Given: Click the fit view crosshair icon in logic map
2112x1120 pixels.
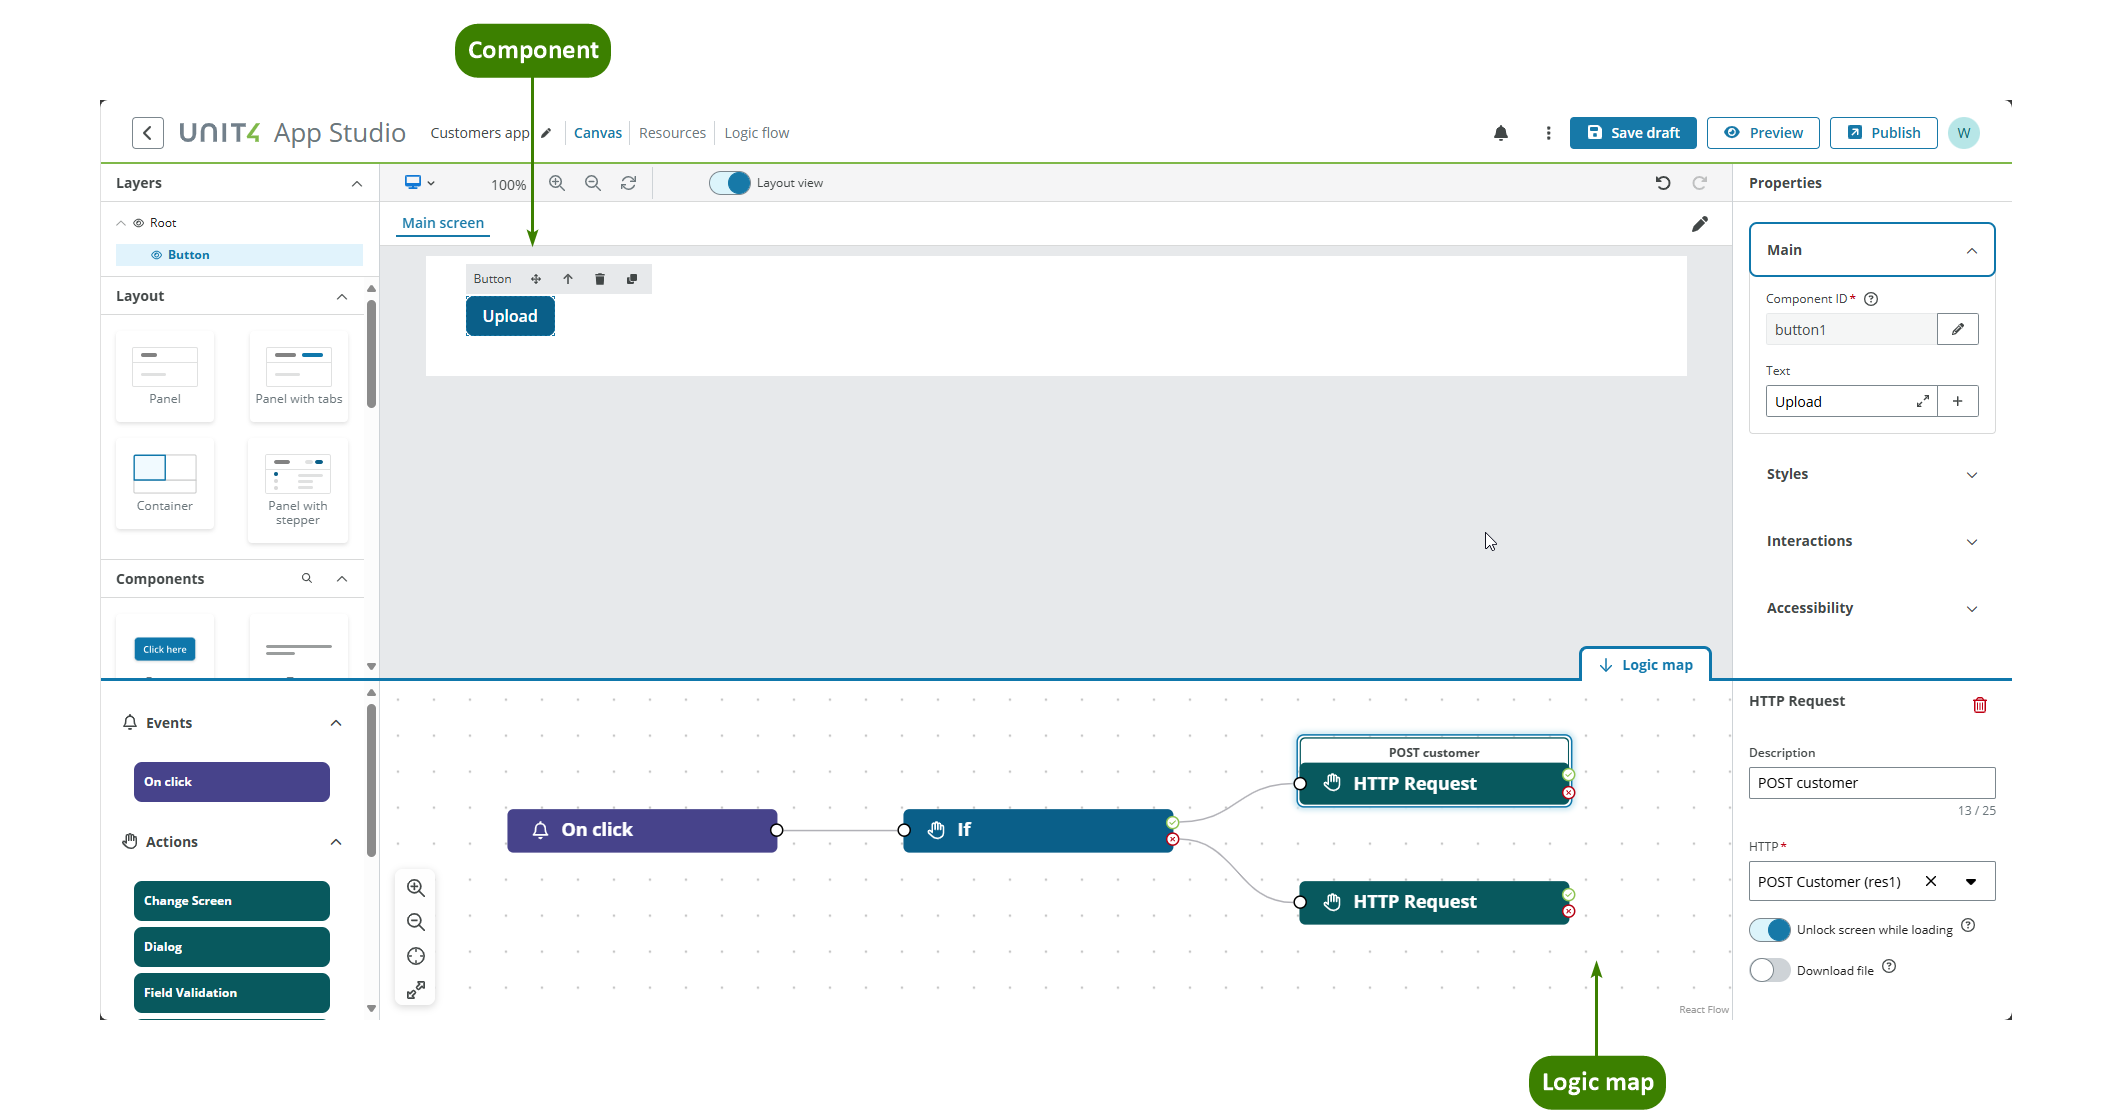Looking at the screenshot, I should pos(416,956).
